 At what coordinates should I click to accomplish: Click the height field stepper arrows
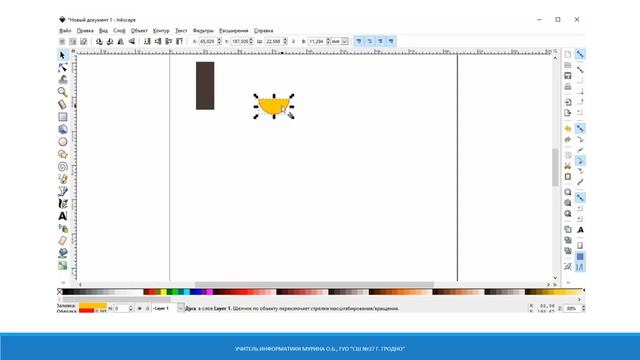328,41
